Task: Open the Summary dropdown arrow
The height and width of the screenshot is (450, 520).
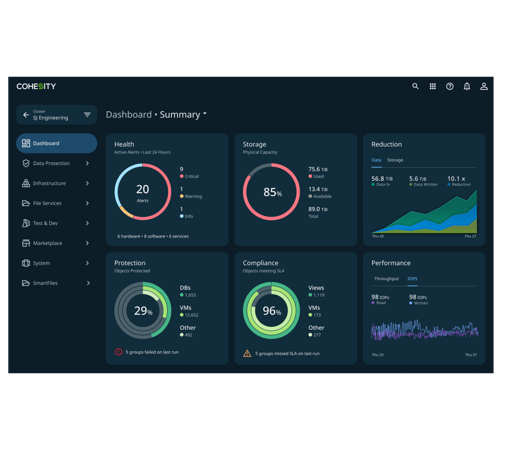Action: pos(205,114)
